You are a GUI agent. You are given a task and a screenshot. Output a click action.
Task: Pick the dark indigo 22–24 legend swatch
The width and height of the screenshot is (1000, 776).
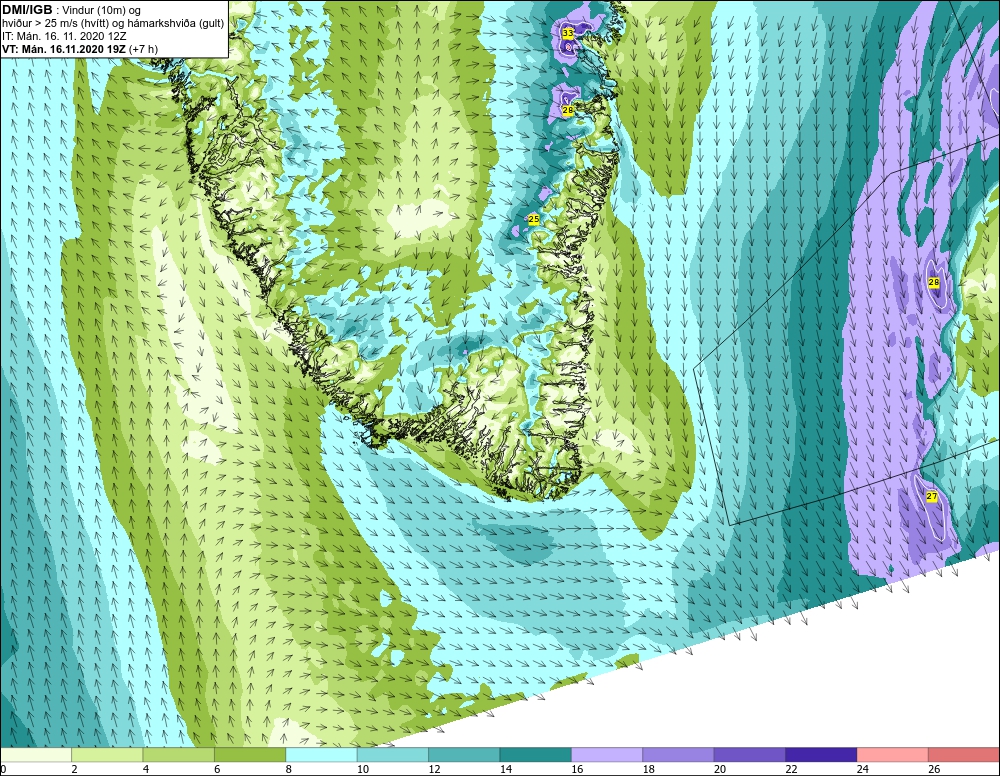point(821,755)
